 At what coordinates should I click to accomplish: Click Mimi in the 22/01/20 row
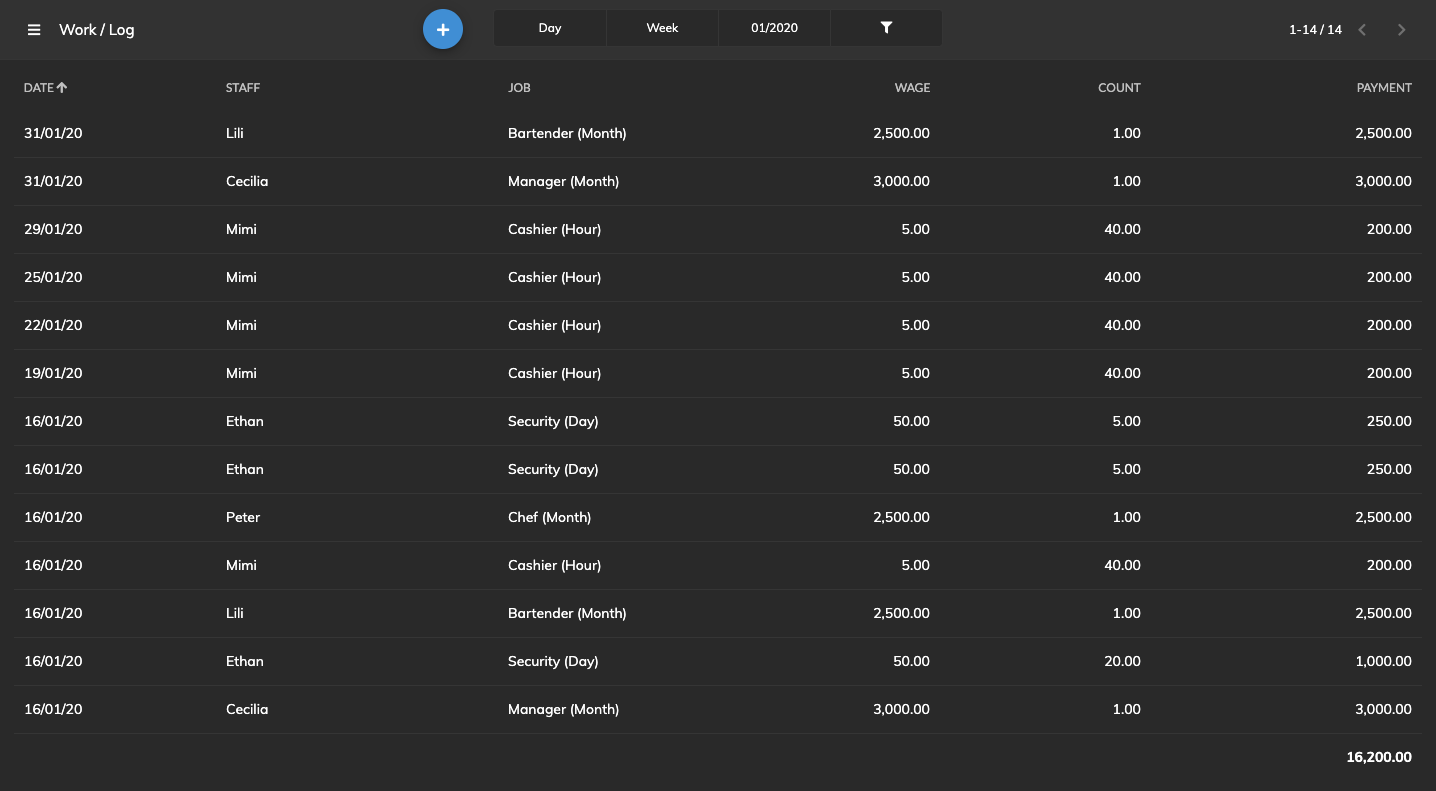click(x=241, y=325)
